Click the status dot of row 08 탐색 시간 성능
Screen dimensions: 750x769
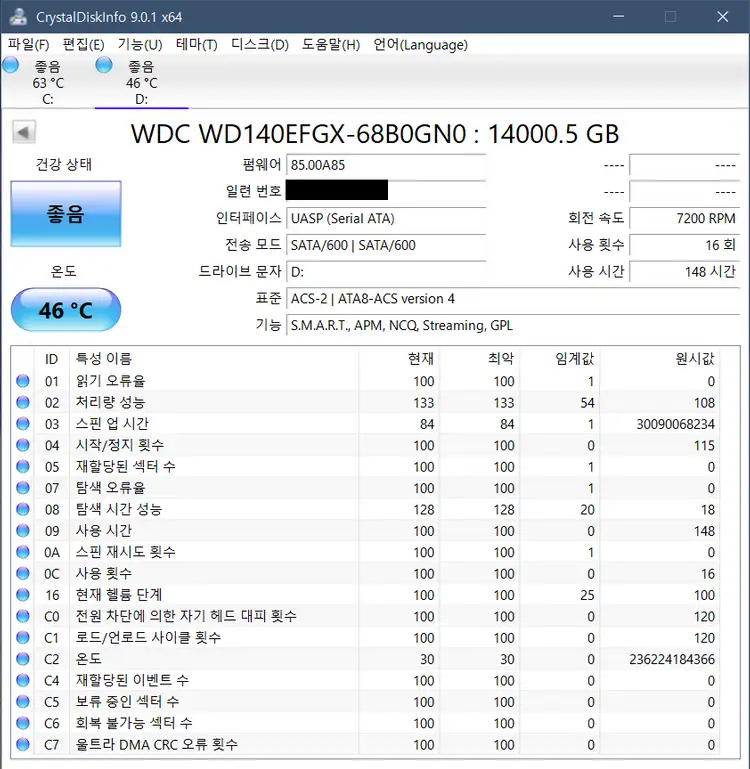[23, 509]
